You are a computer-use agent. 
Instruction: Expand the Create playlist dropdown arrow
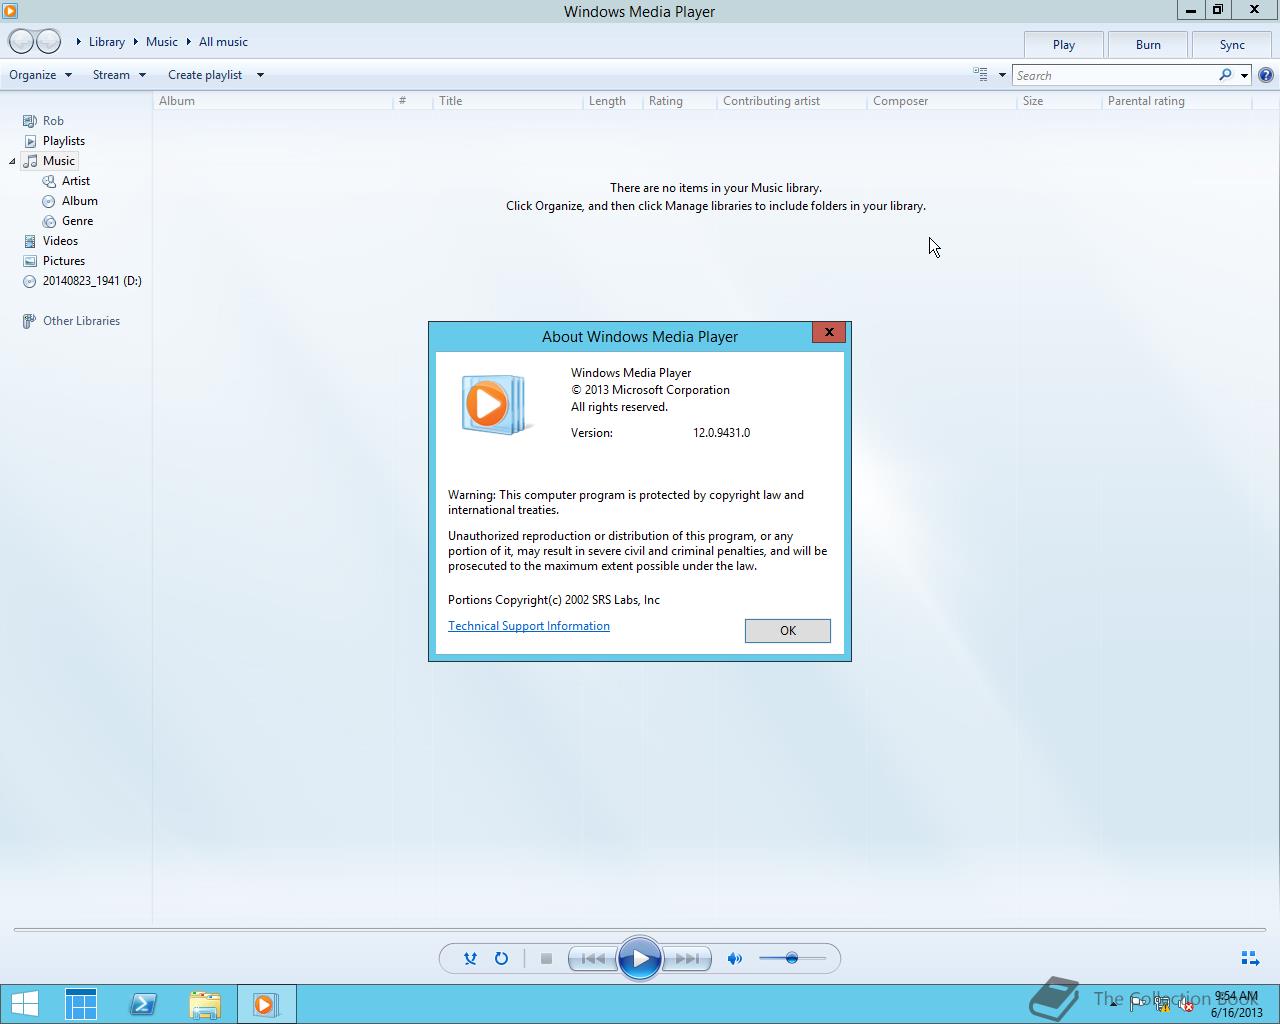(x=260, y=75)
